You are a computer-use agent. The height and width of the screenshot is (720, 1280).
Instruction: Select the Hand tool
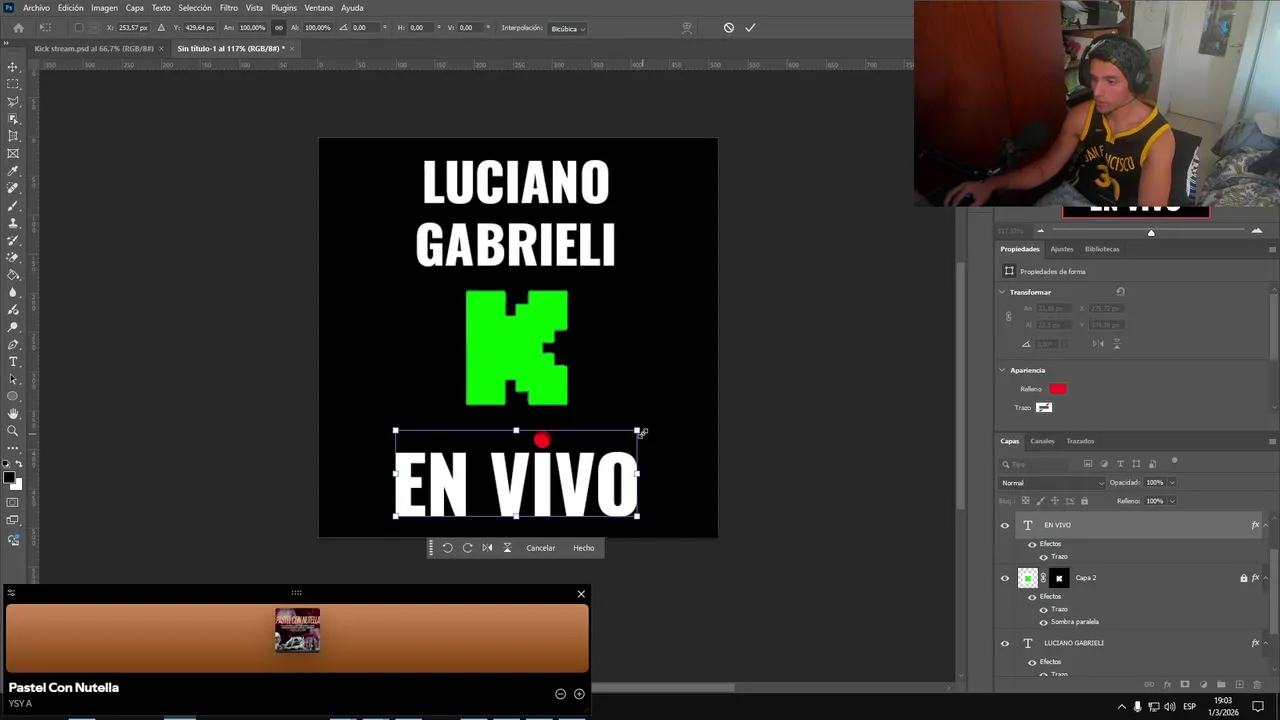[x=13, y=413]
